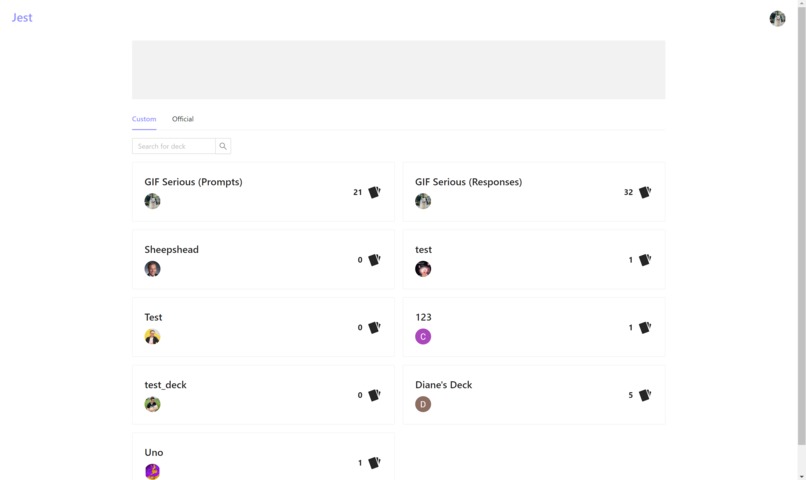The width and height of the screenshot is (806, 480).
Task: Click into the Search for deck field
Action: [x=174, y=146]
